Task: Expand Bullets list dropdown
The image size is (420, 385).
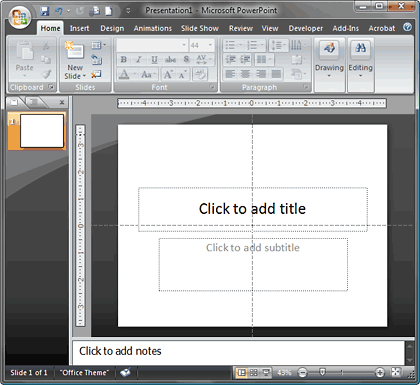Action: tap(240, 45)
